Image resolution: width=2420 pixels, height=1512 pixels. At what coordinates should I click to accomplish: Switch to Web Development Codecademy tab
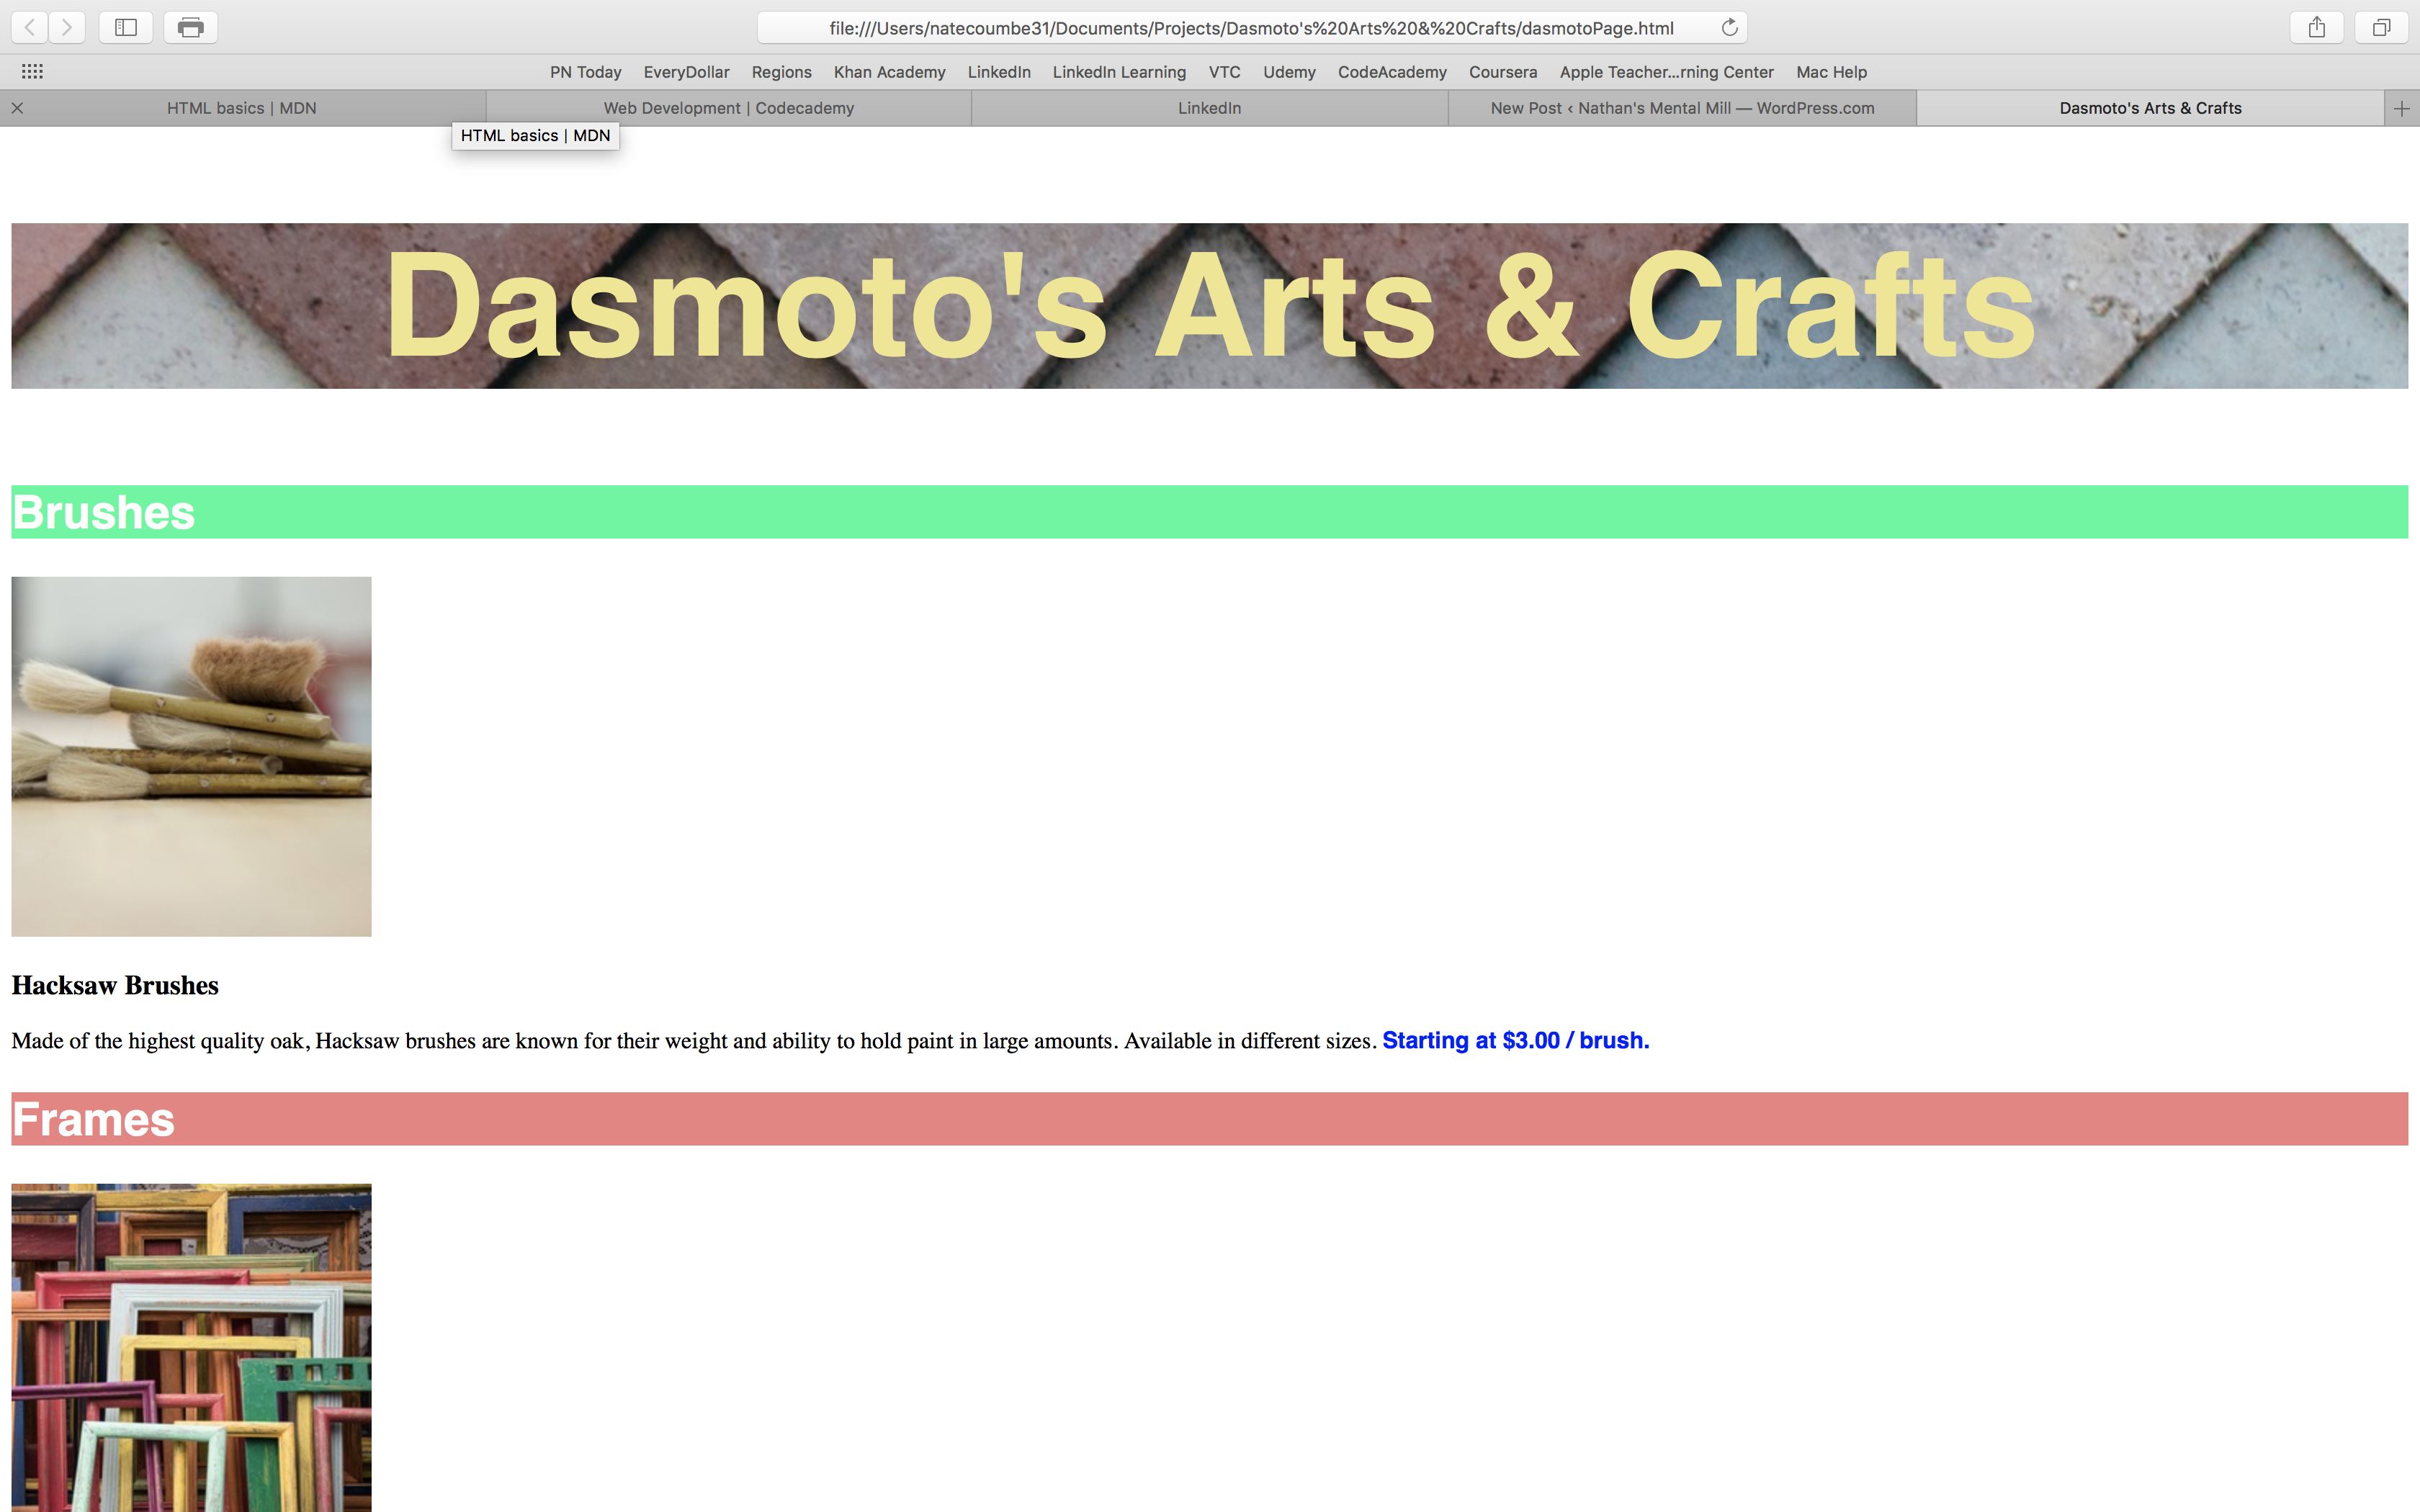(728, 108)
